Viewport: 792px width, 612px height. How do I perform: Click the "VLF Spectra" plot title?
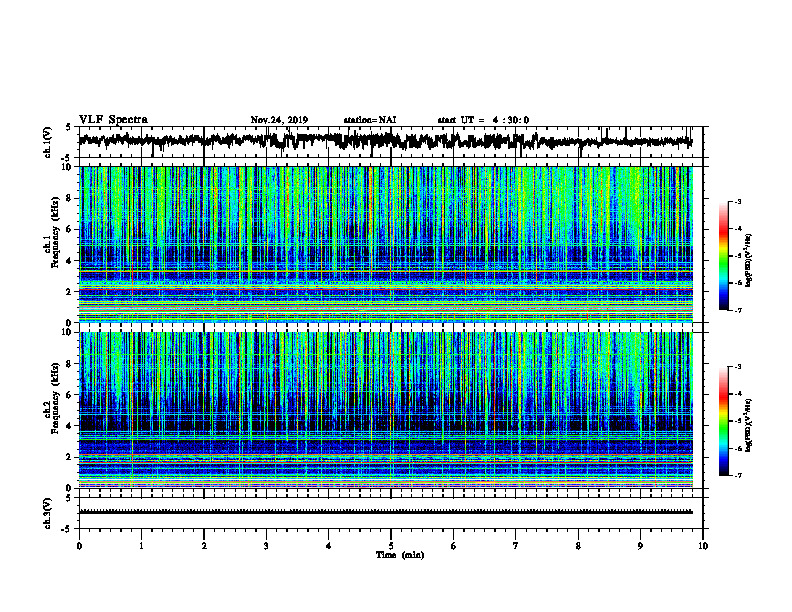(113, 120)
